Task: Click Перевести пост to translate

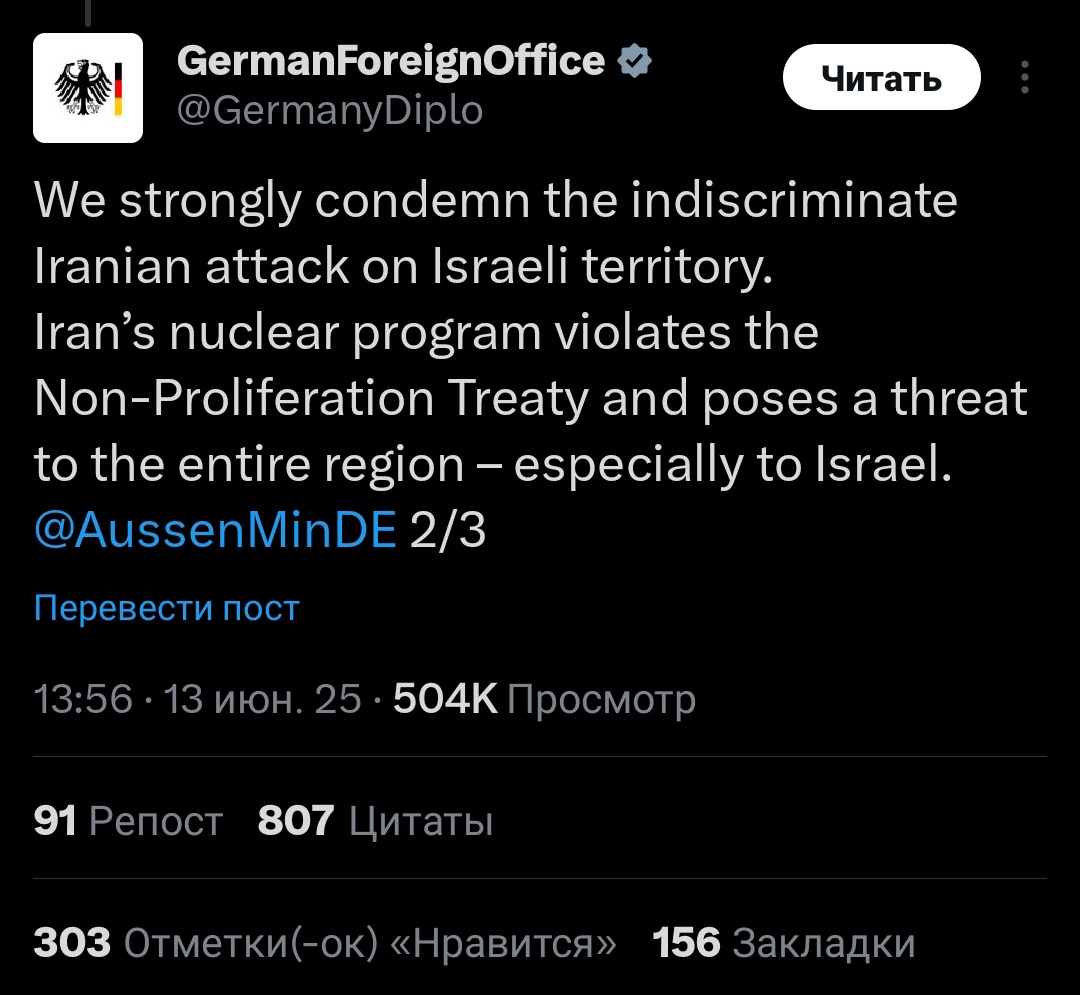Action: [167, 608]
